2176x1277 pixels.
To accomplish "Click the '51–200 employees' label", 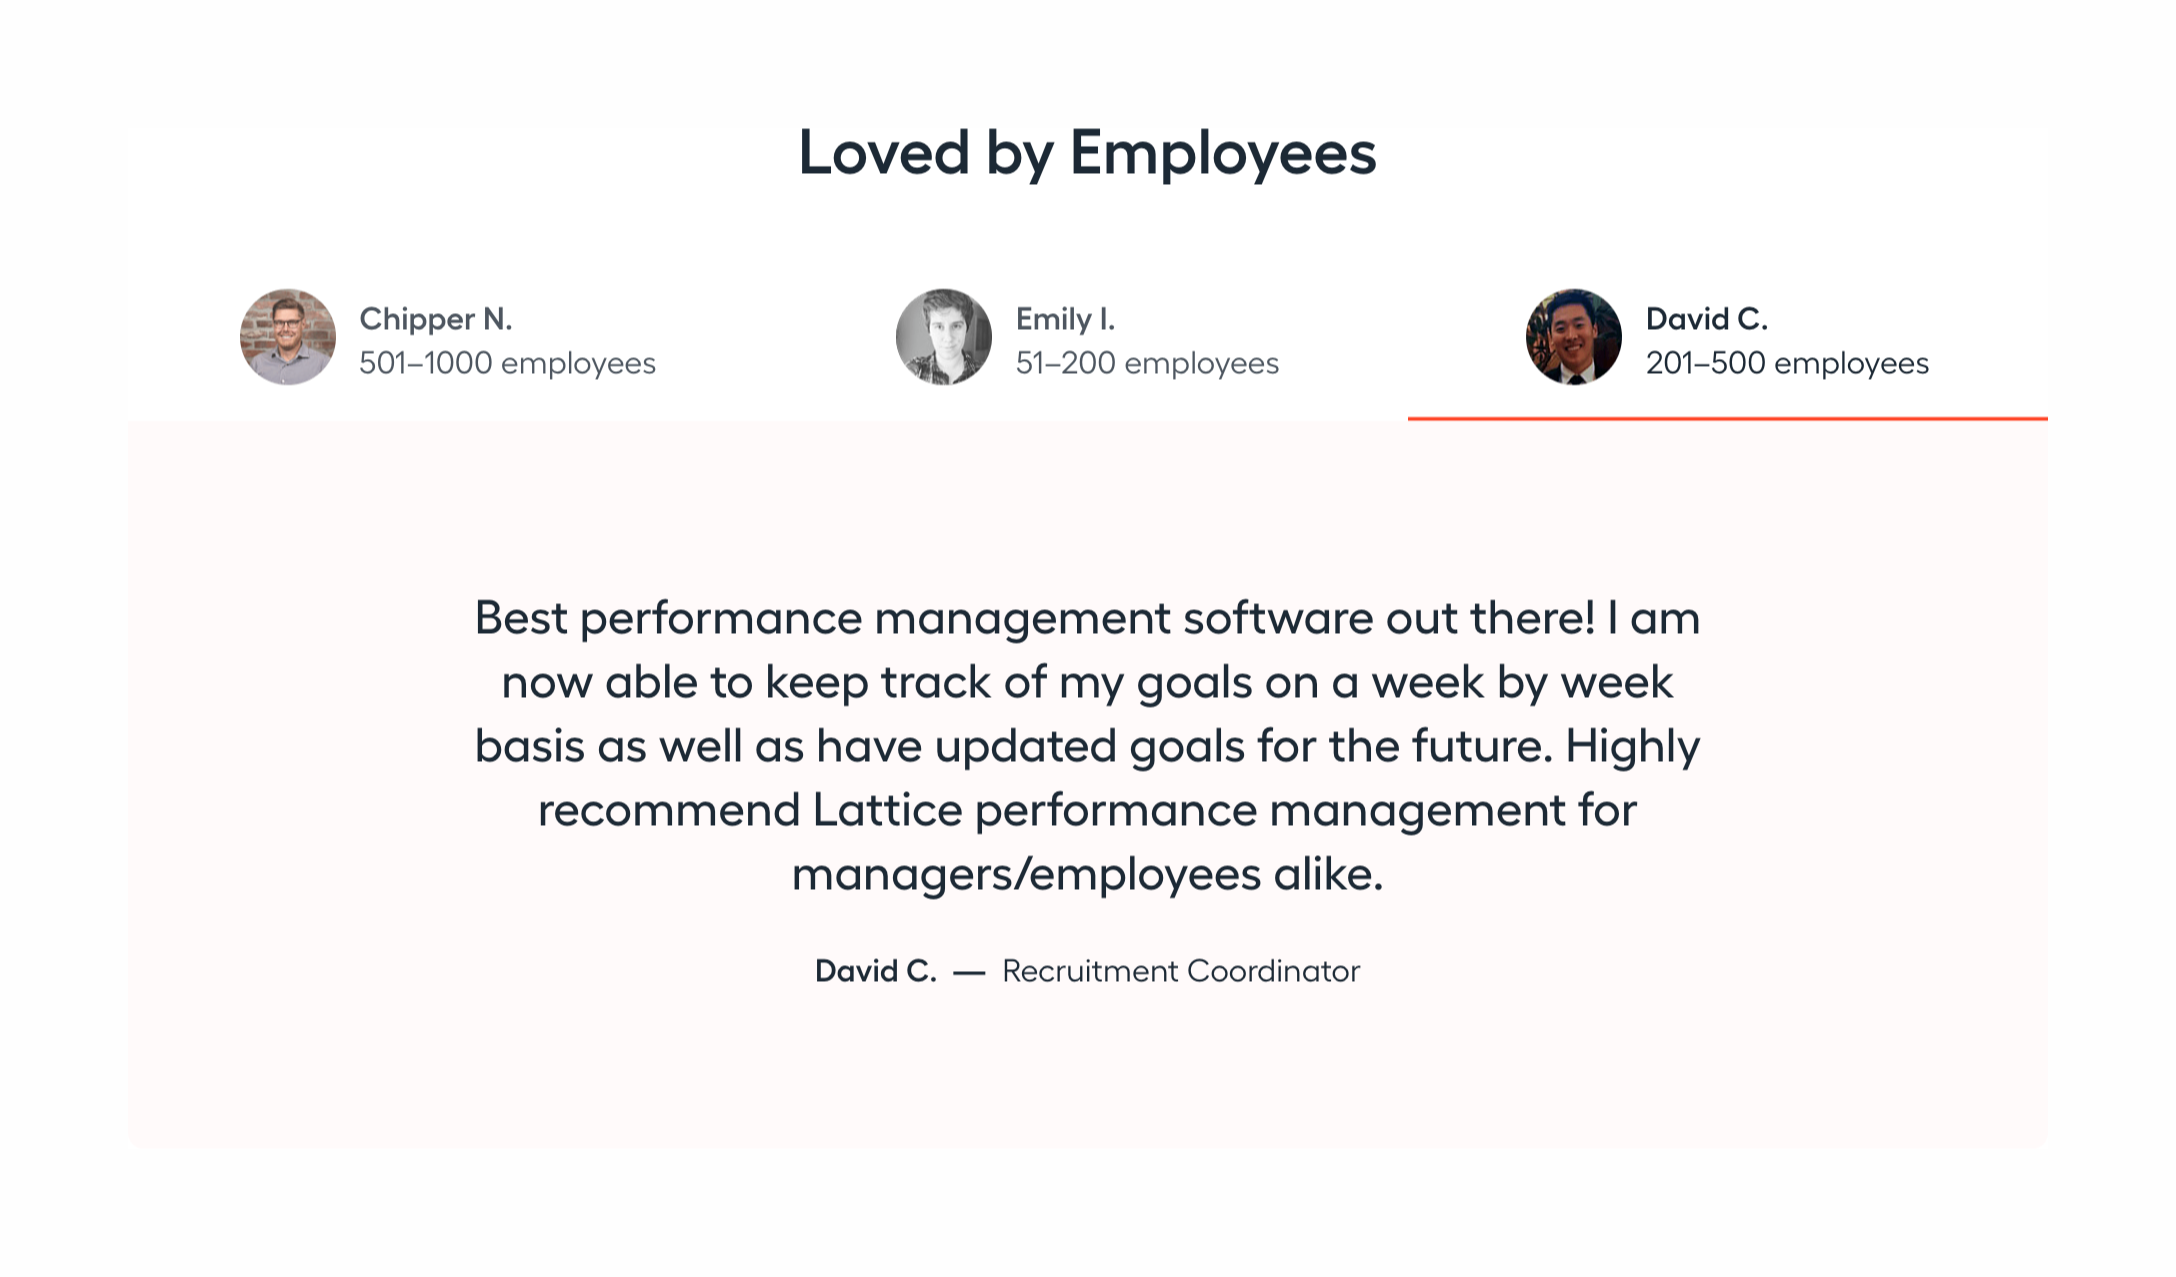I will tap(1147, 364).
